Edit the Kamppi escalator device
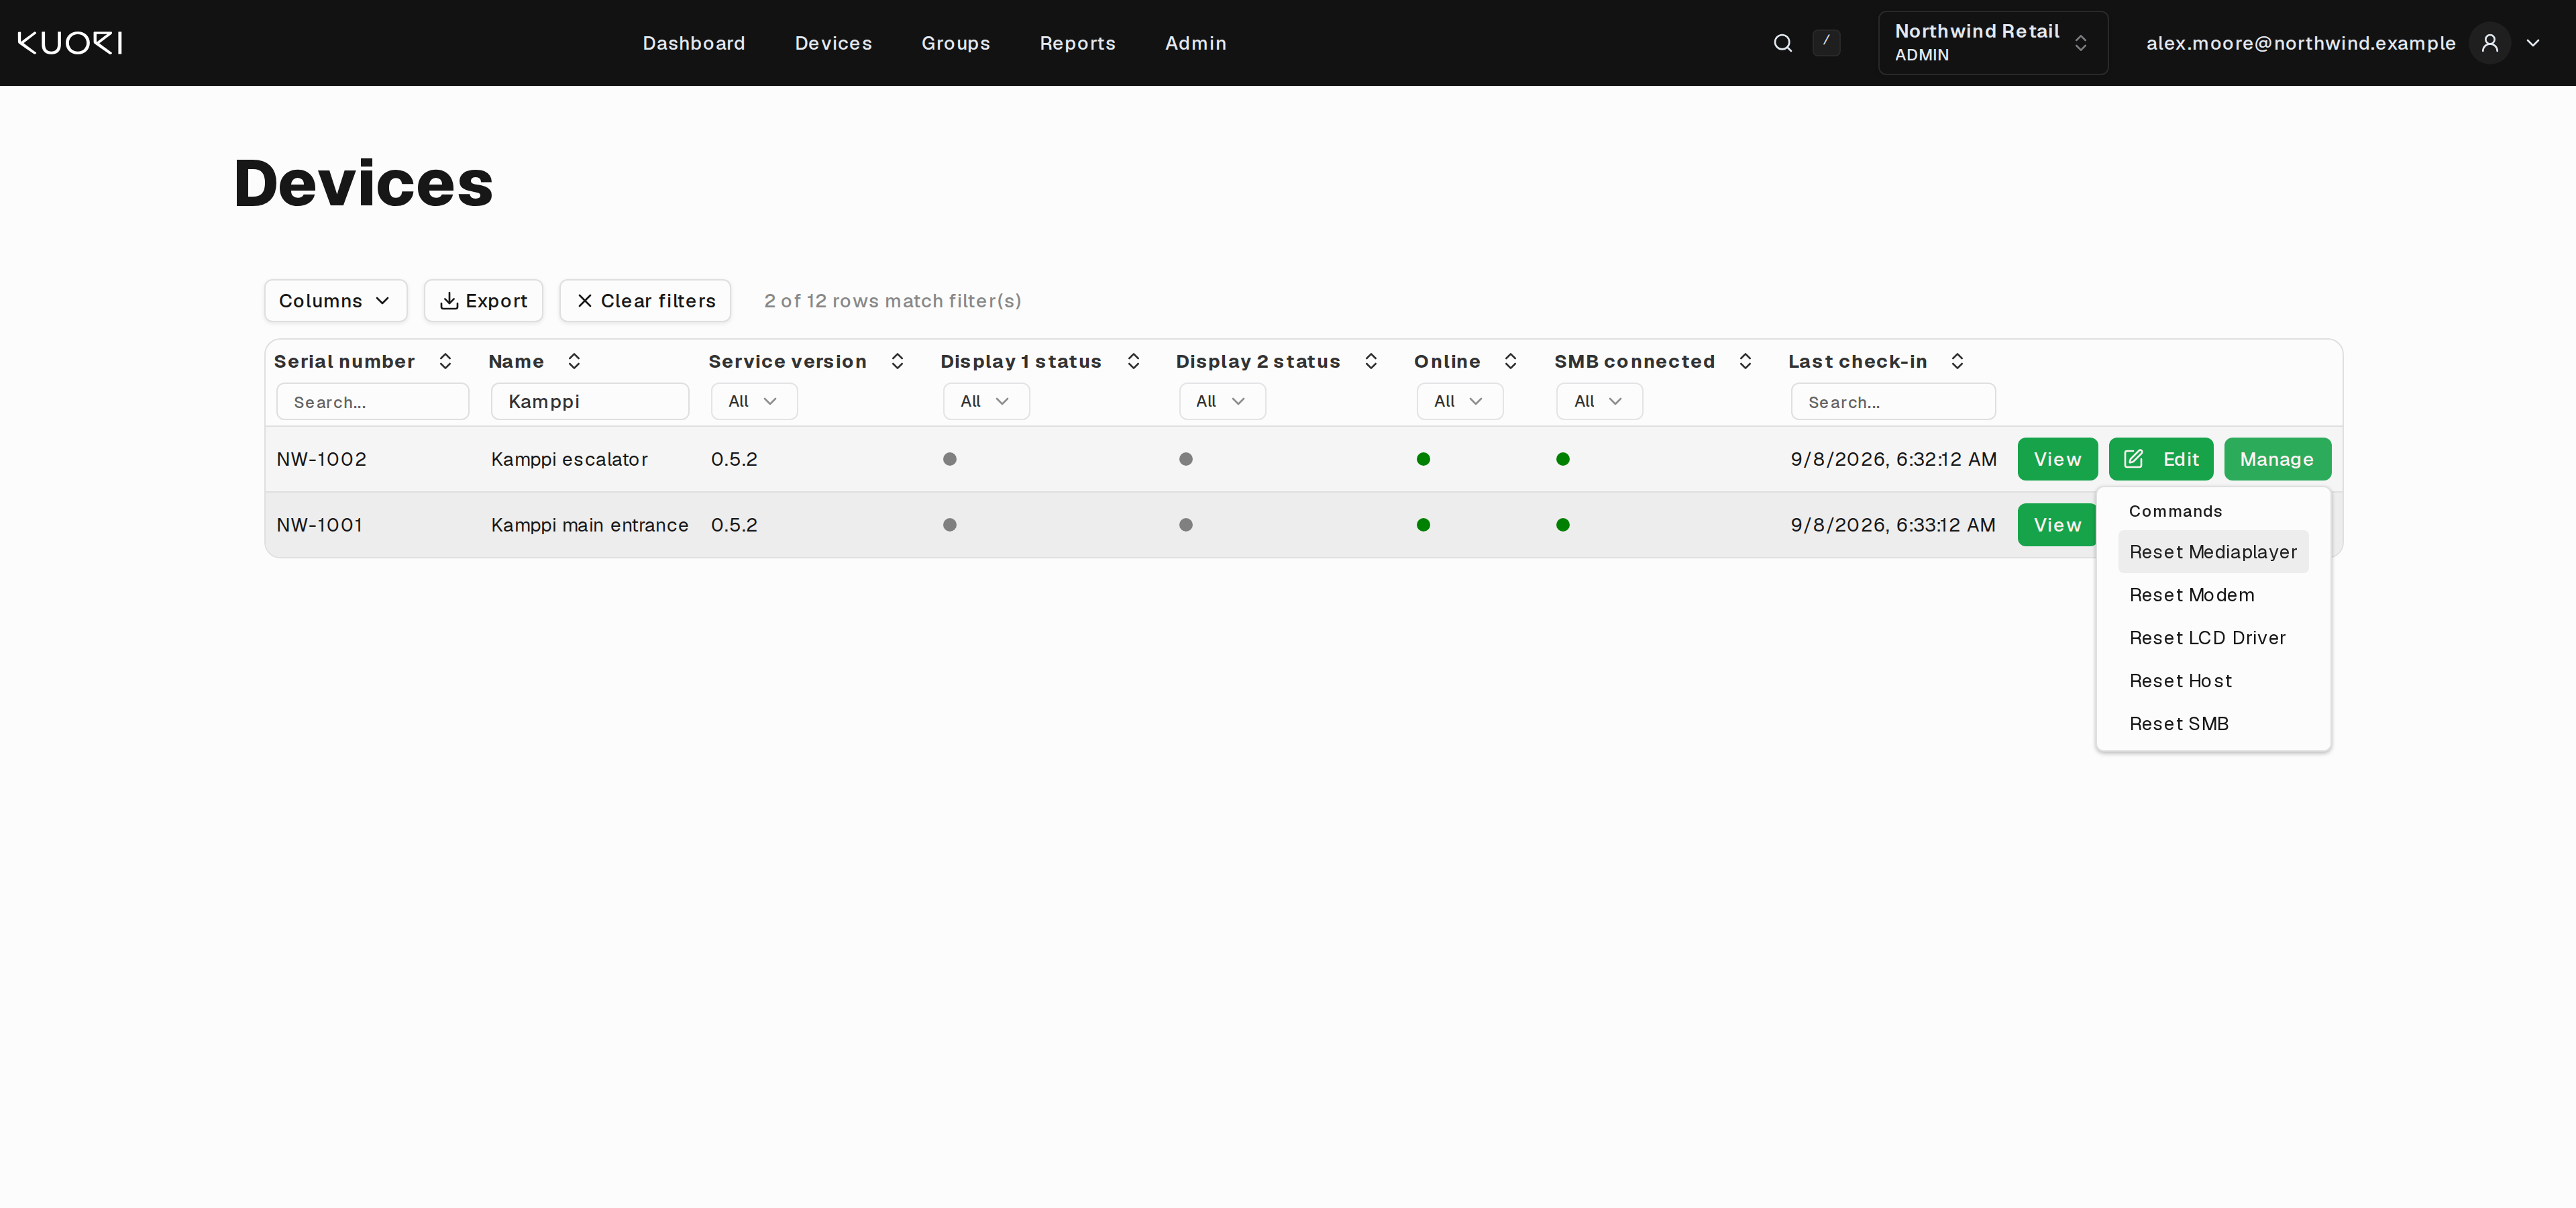 (x=2161, y=459)
